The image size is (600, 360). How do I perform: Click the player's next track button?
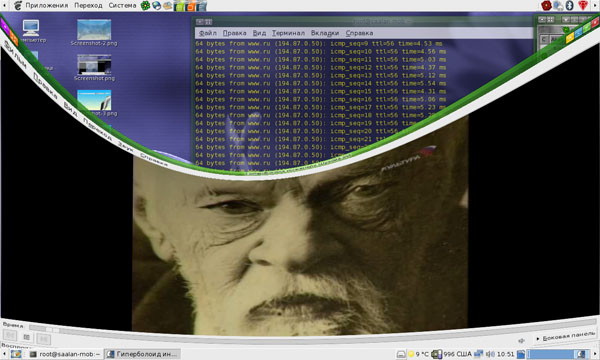pos(43,339)
